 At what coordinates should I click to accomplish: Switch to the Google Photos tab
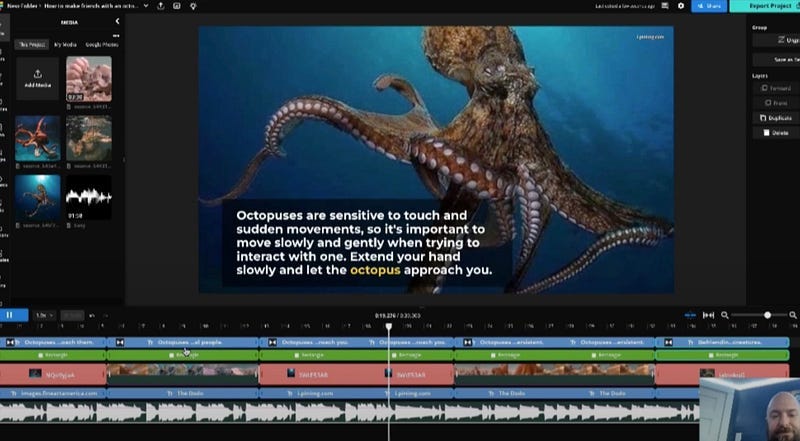point(102,45)
